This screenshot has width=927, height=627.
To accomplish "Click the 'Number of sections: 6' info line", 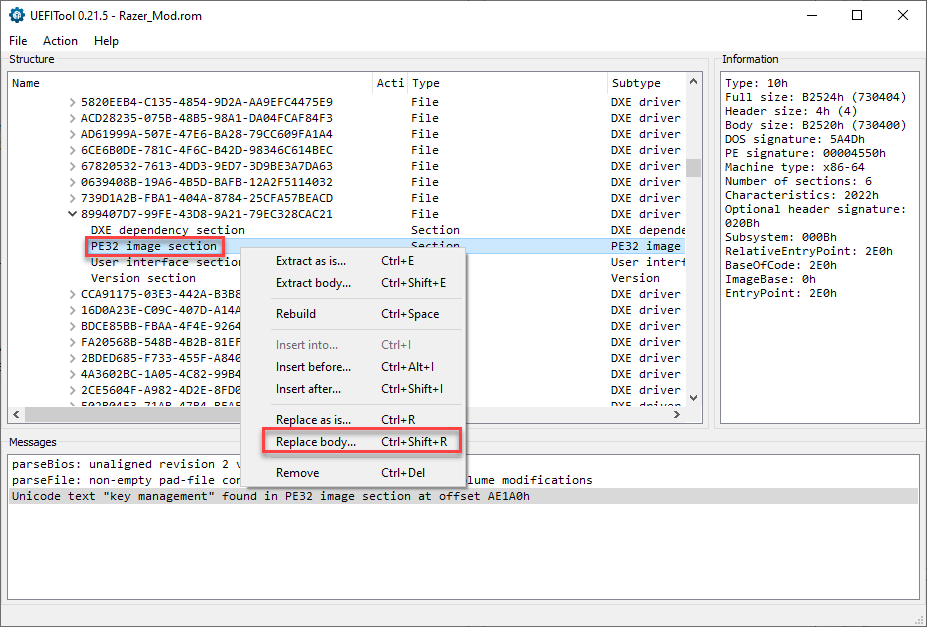I will (798, 181).
